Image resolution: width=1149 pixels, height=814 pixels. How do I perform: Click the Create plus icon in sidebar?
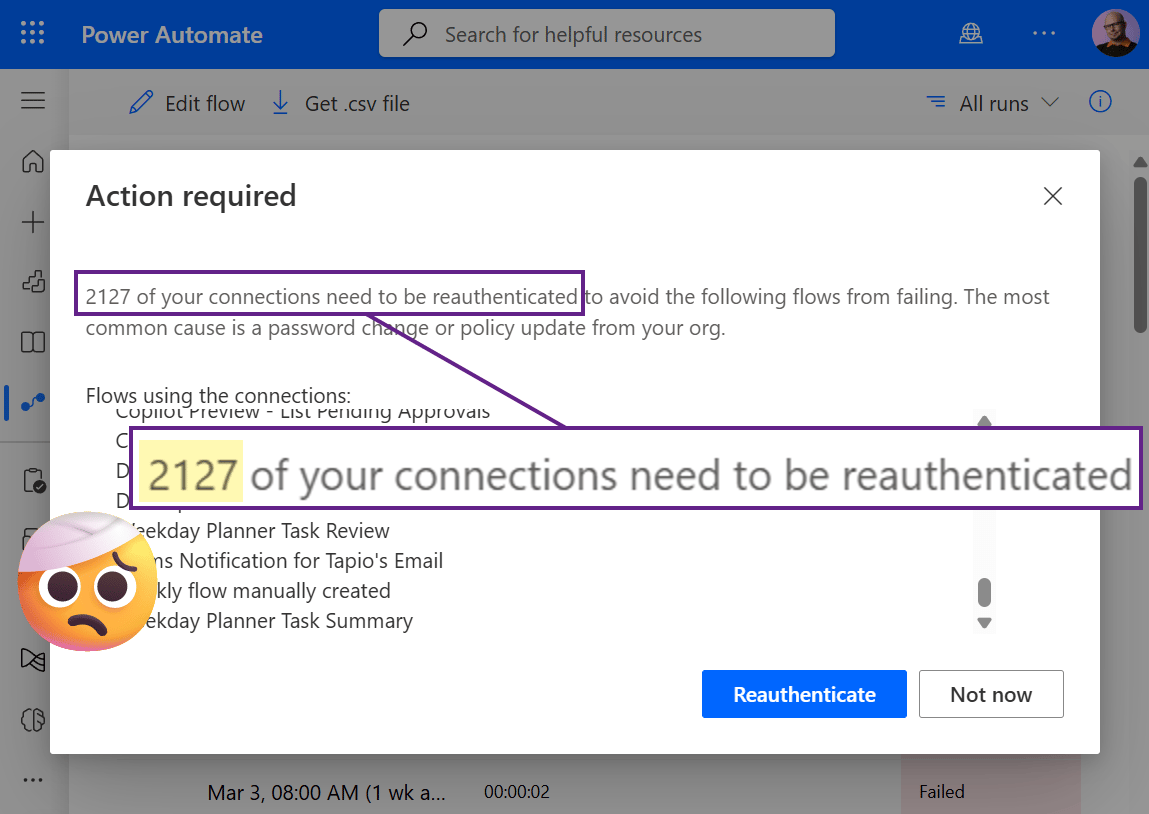click(33, 222)
